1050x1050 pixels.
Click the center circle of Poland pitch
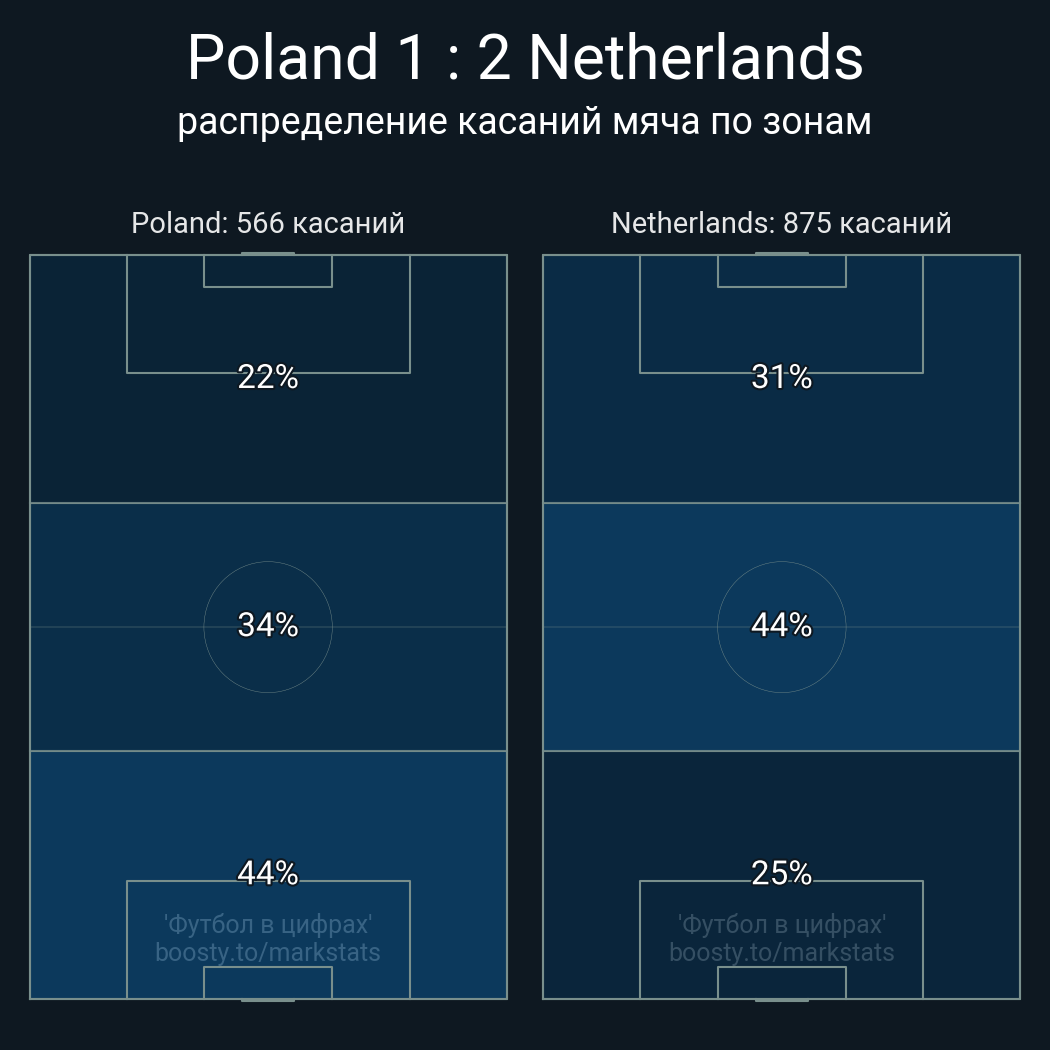click(x=268, y=627)
